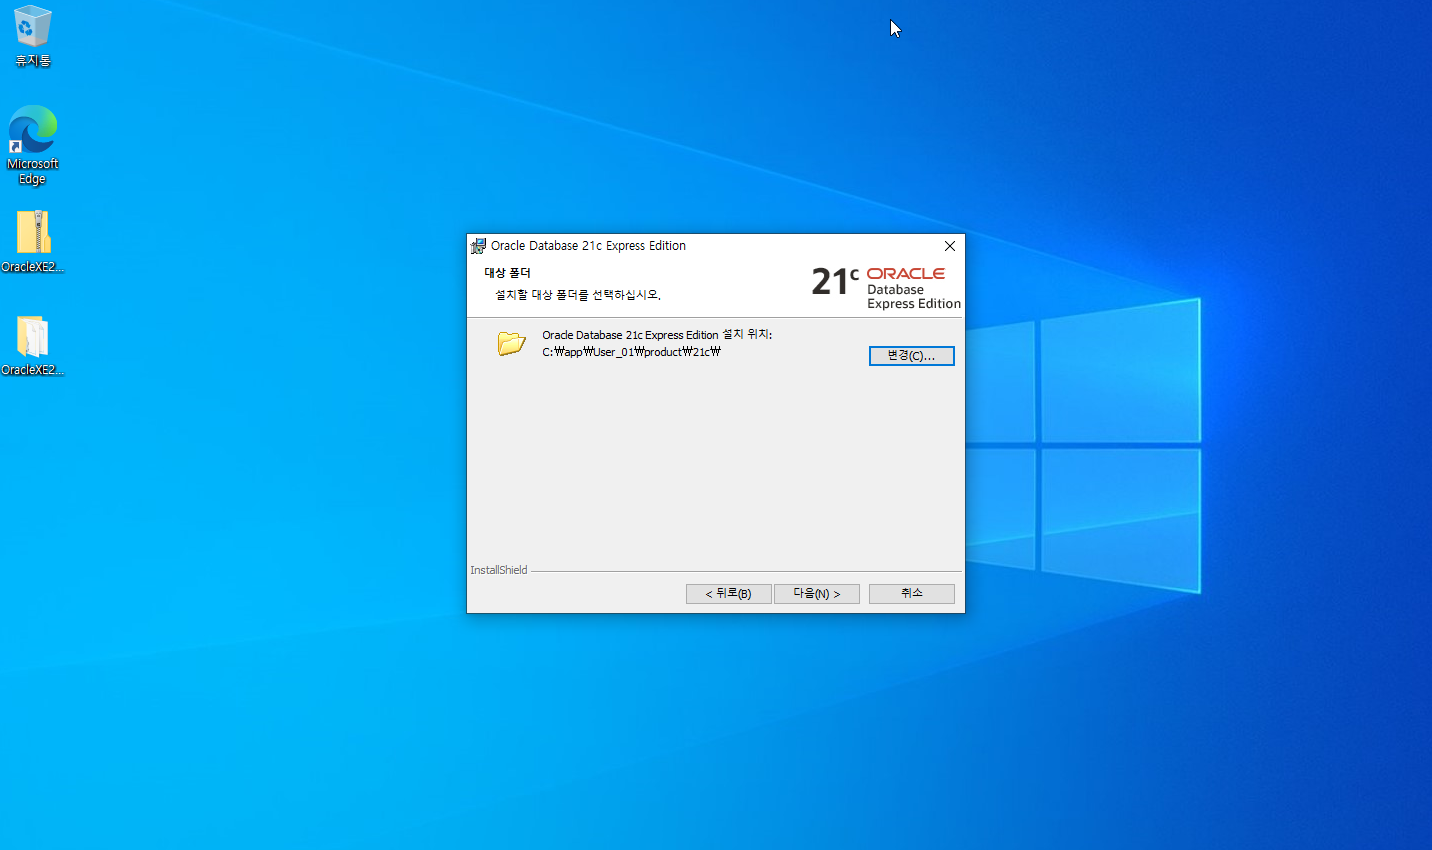The height and width of the screenshot is (850, 1432).
Task: Click the install path C:\app\User_01\product\21c\
Action: pos(631,352)
